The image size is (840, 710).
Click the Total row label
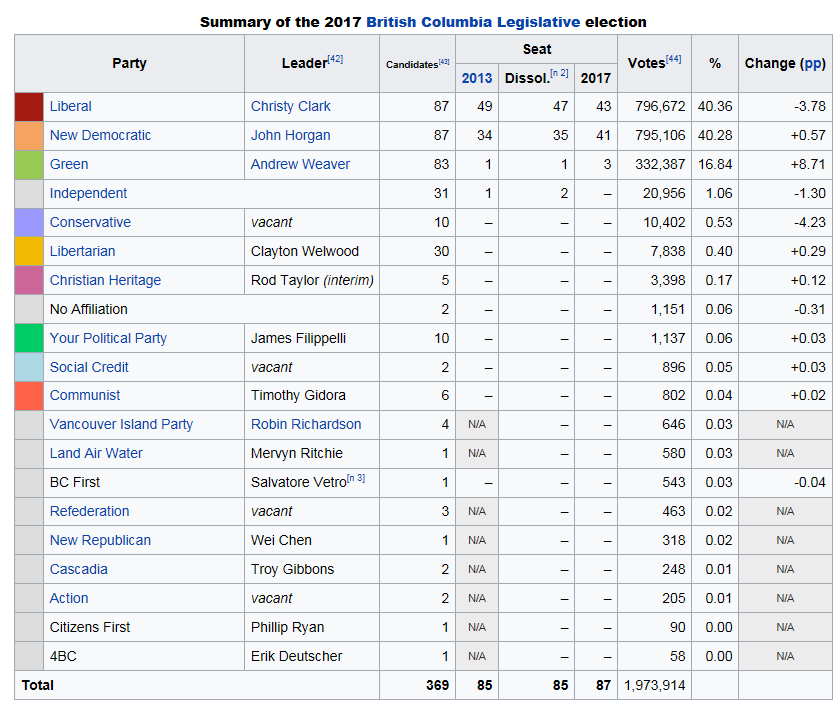click(x=38, y=685)
